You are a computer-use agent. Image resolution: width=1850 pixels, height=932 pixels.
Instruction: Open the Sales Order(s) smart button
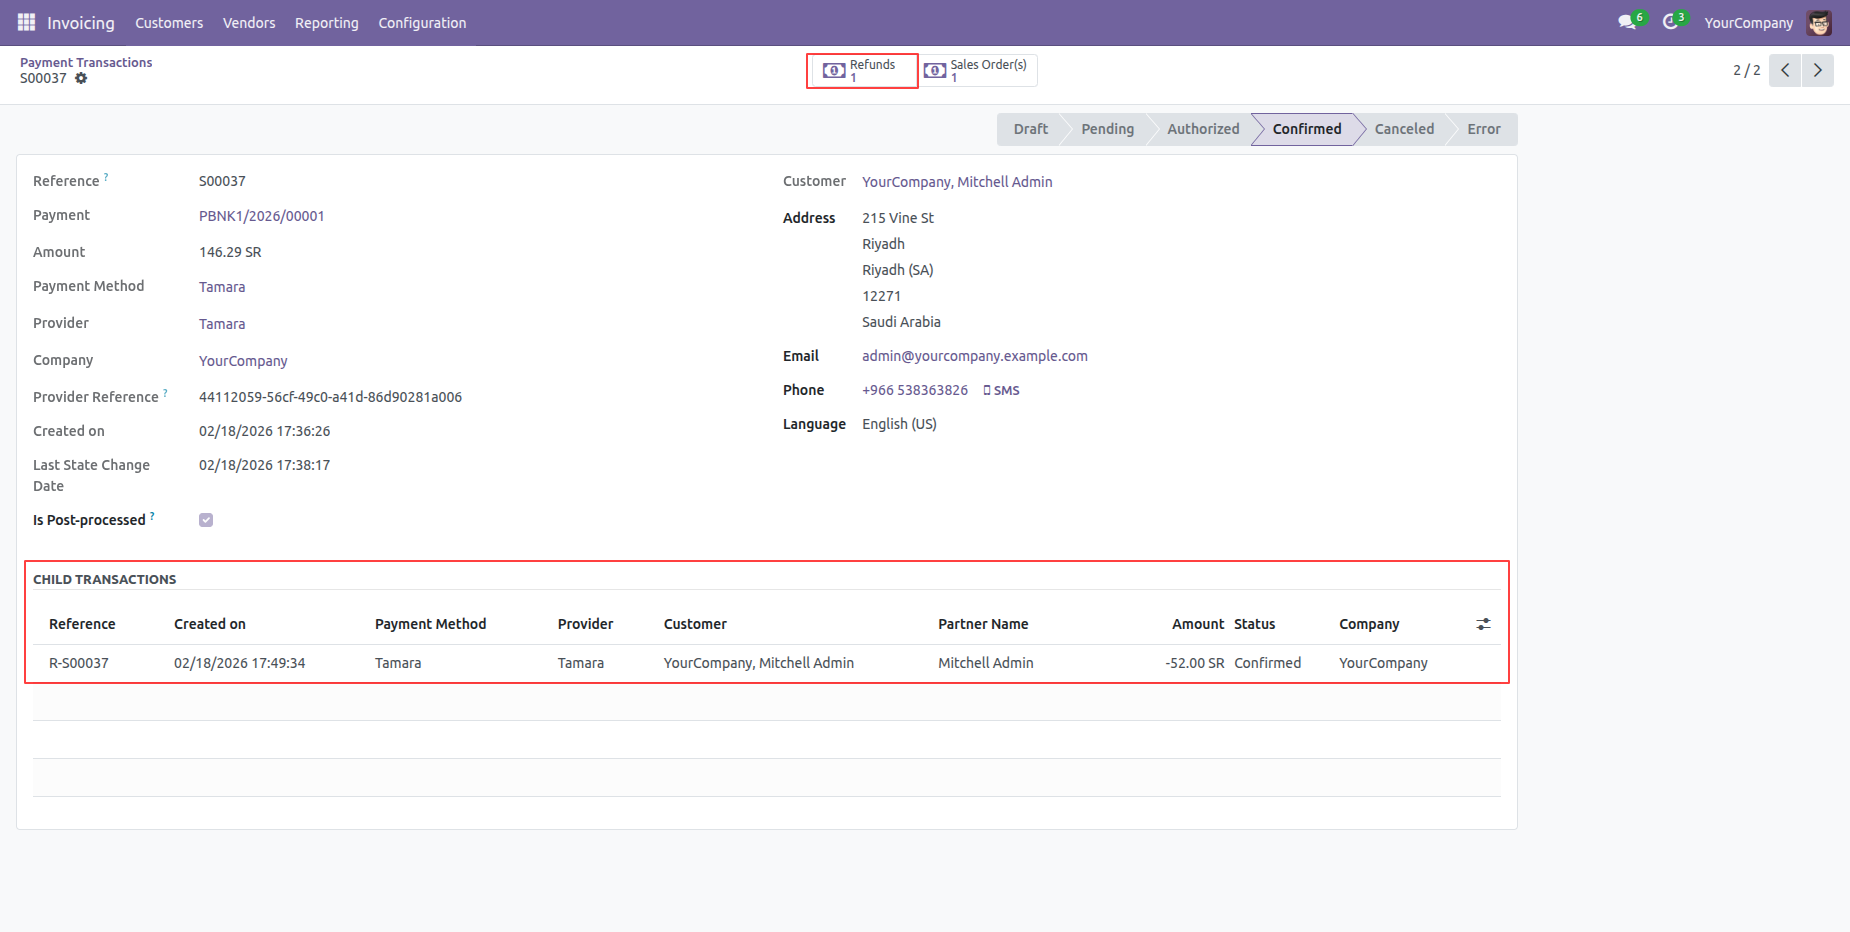click(x=978, y=70)
